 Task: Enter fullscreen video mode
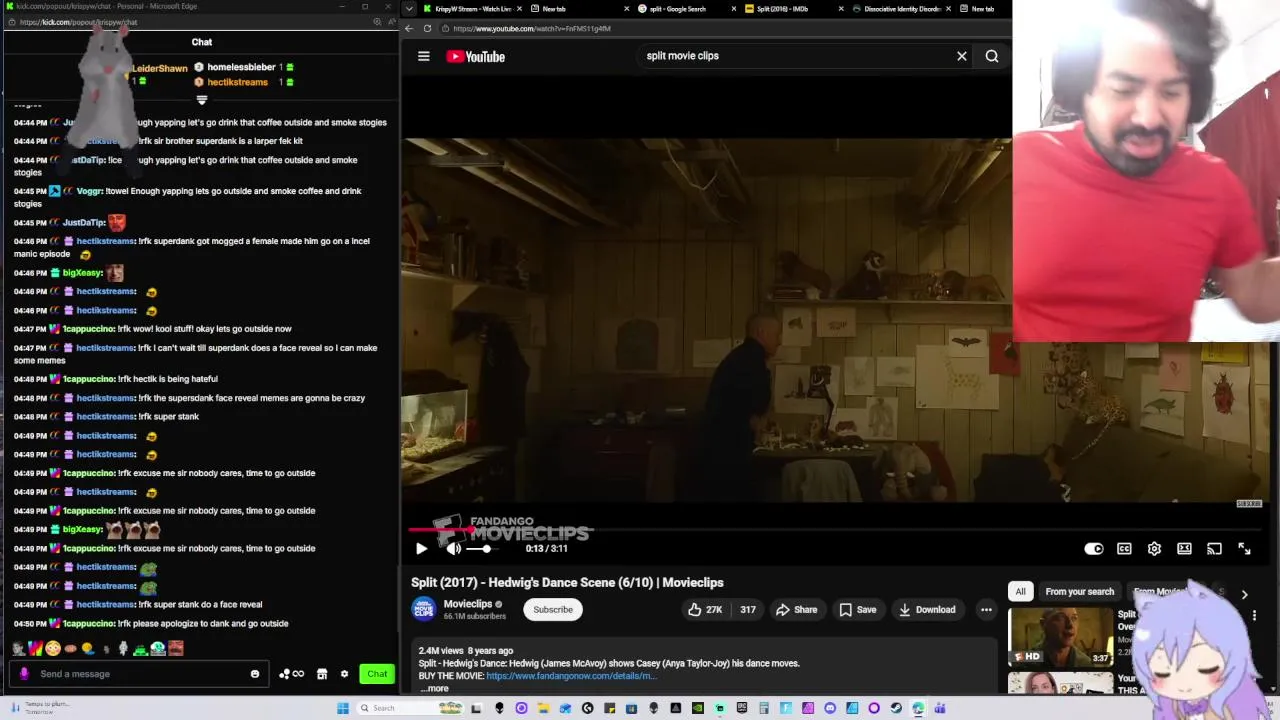coord(1244,548)
